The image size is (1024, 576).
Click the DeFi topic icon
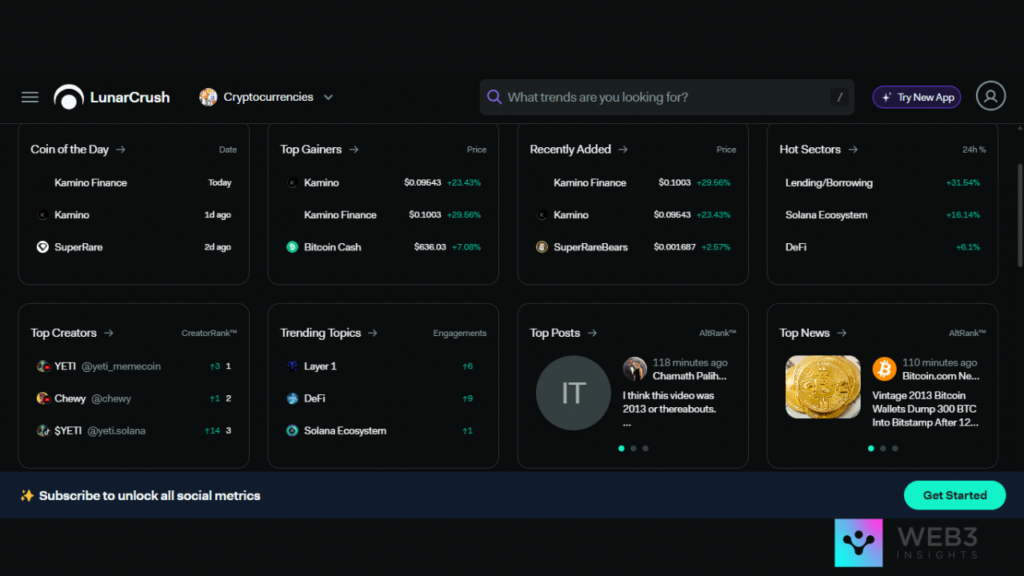pos(292,398)
